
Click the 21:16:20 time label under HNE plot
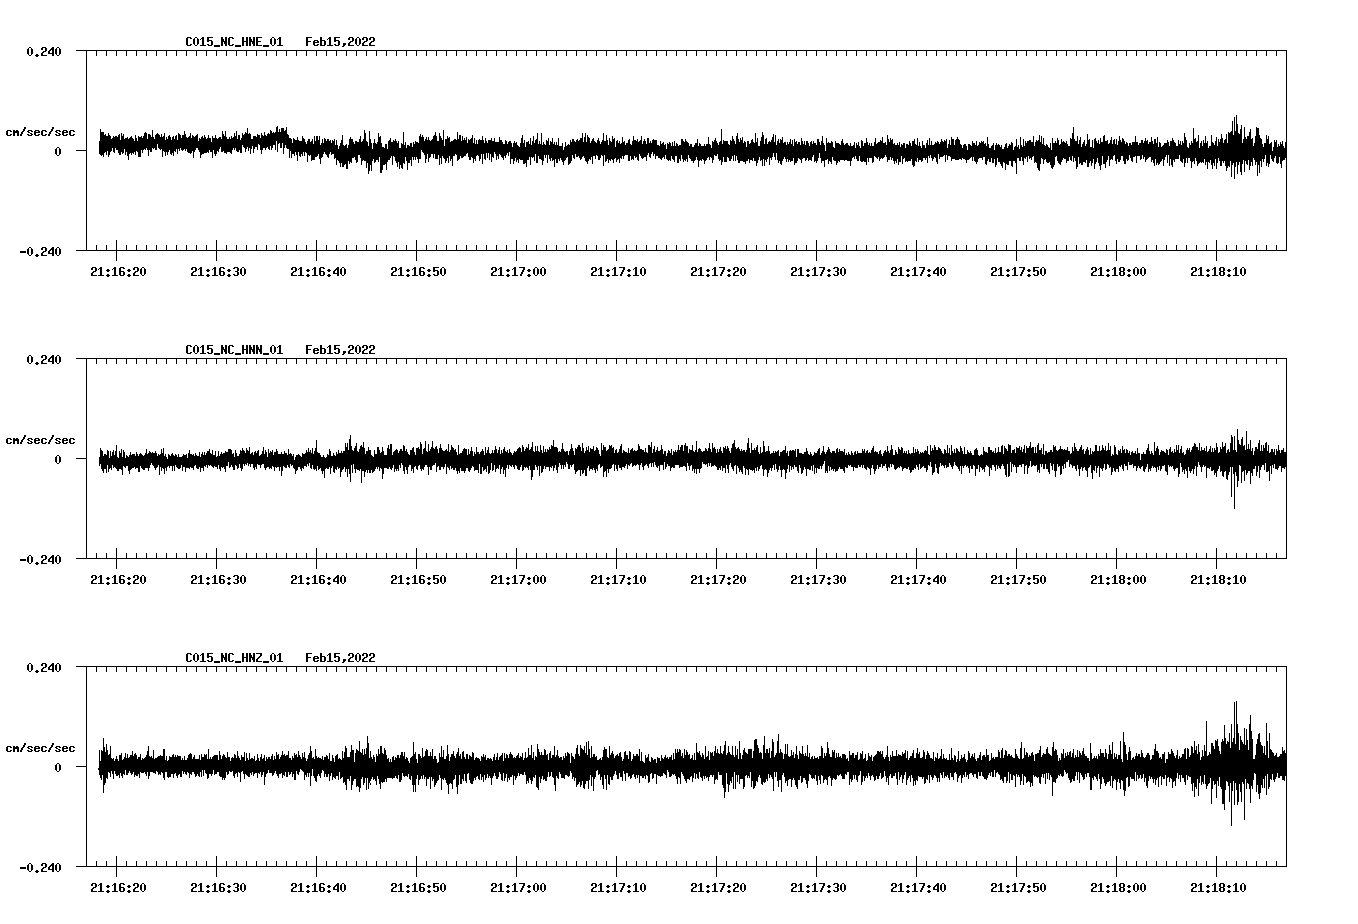point(118,272)
